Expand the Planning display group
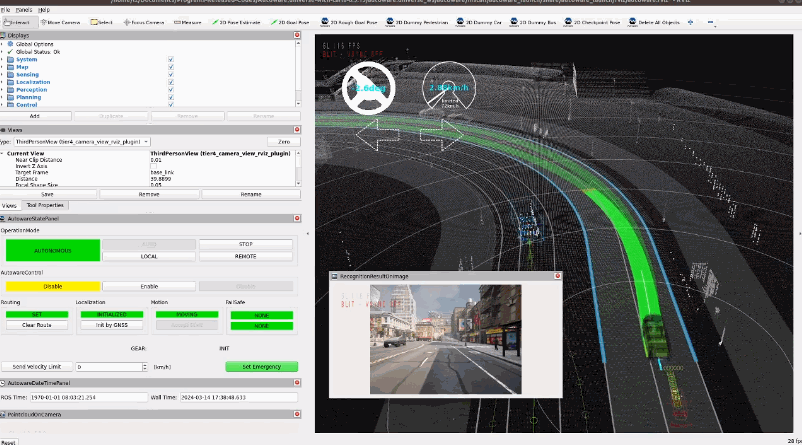This screenshot has width=802, height=445. coord(4,97)
